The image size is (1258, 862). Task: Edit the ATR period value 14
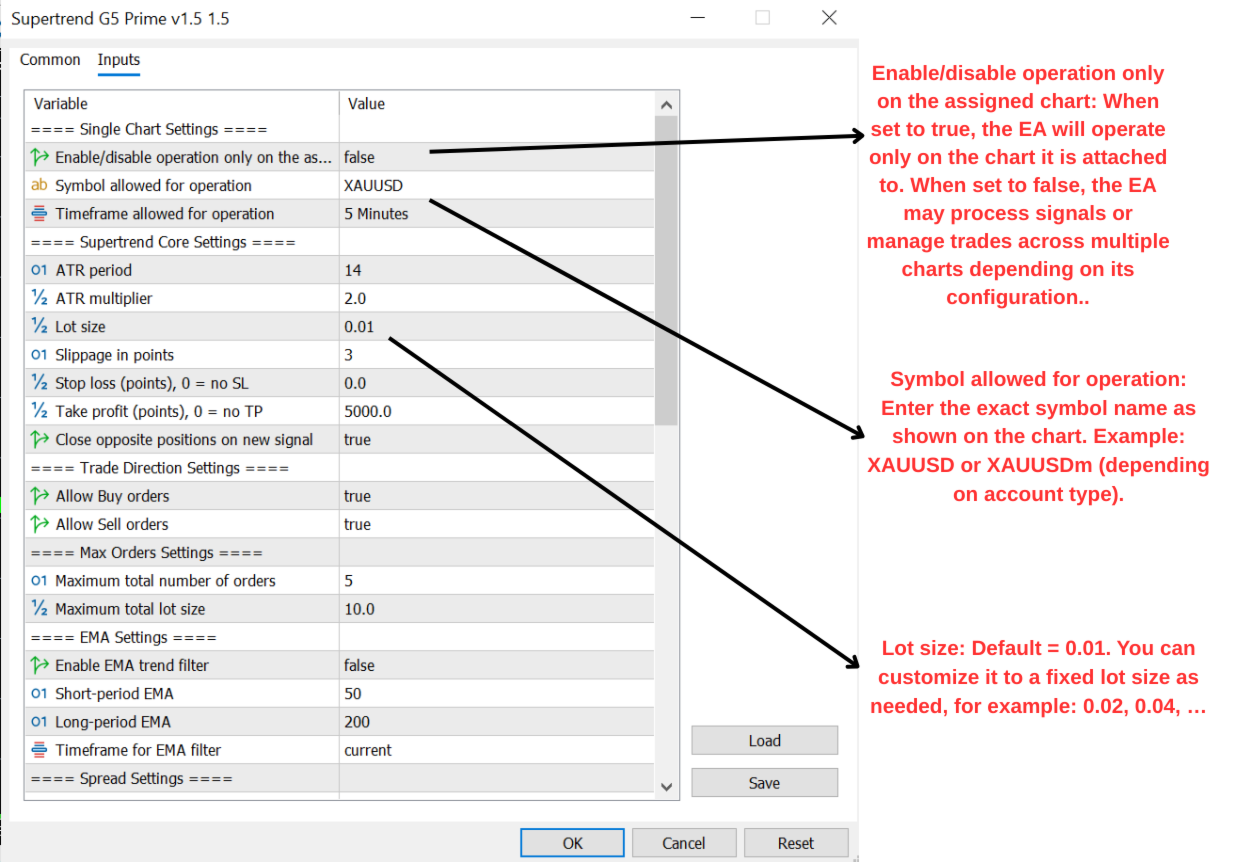pyautogui.click(x=497, y=270)
